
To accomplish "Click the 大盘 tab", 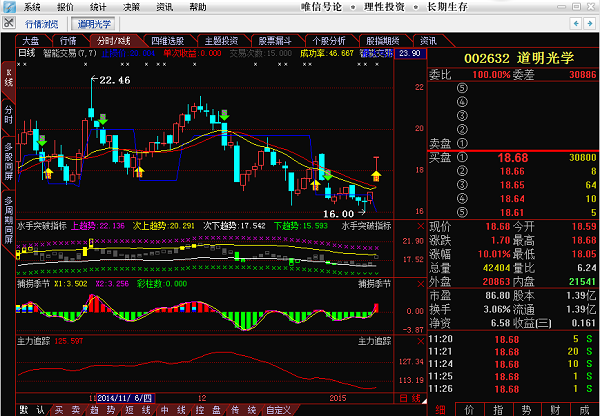I will (30, 41).
